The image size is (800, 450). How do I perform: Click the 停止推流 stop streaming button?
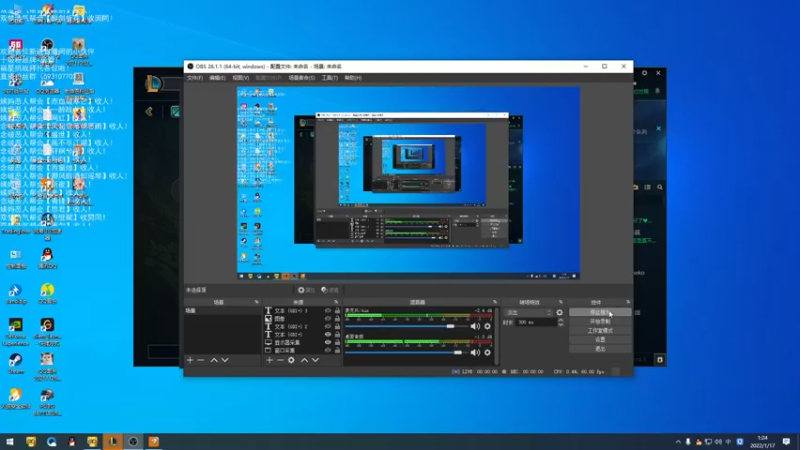pos(600,312)
